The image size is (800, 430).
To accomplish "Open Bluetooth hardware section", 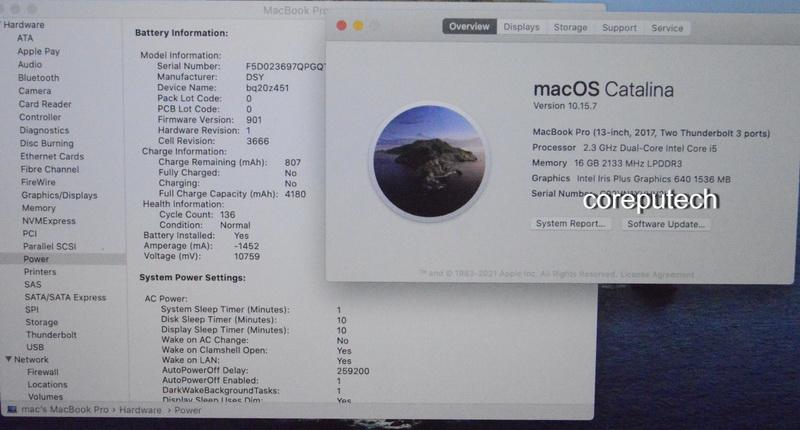I will [38, 78].
